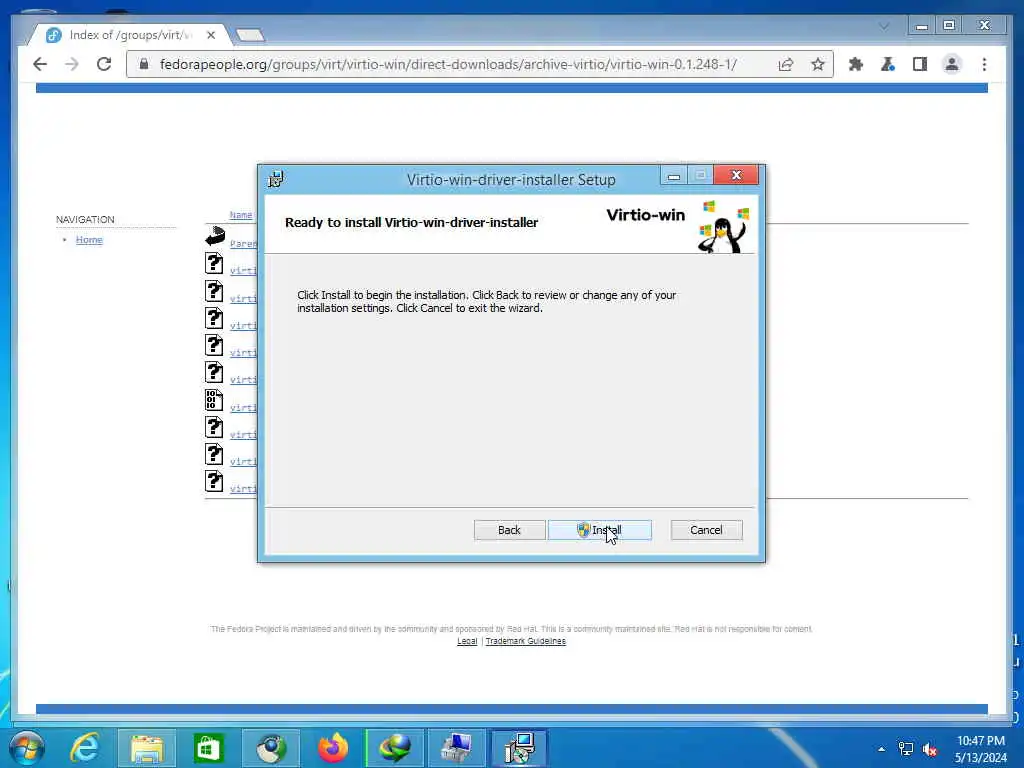Viewport: 1024px width, 768px height.
Task: Open the Chrome profile avatar
Action: click(x=952, y=64)
